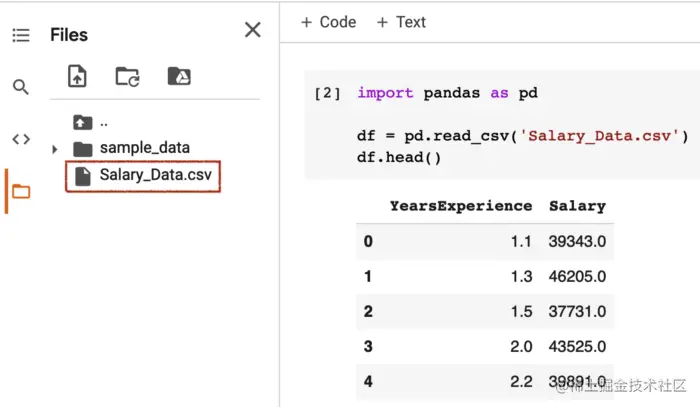700x407 pixels.
Task: Click the pd.read_csv code line
Action: pos(522,136)
